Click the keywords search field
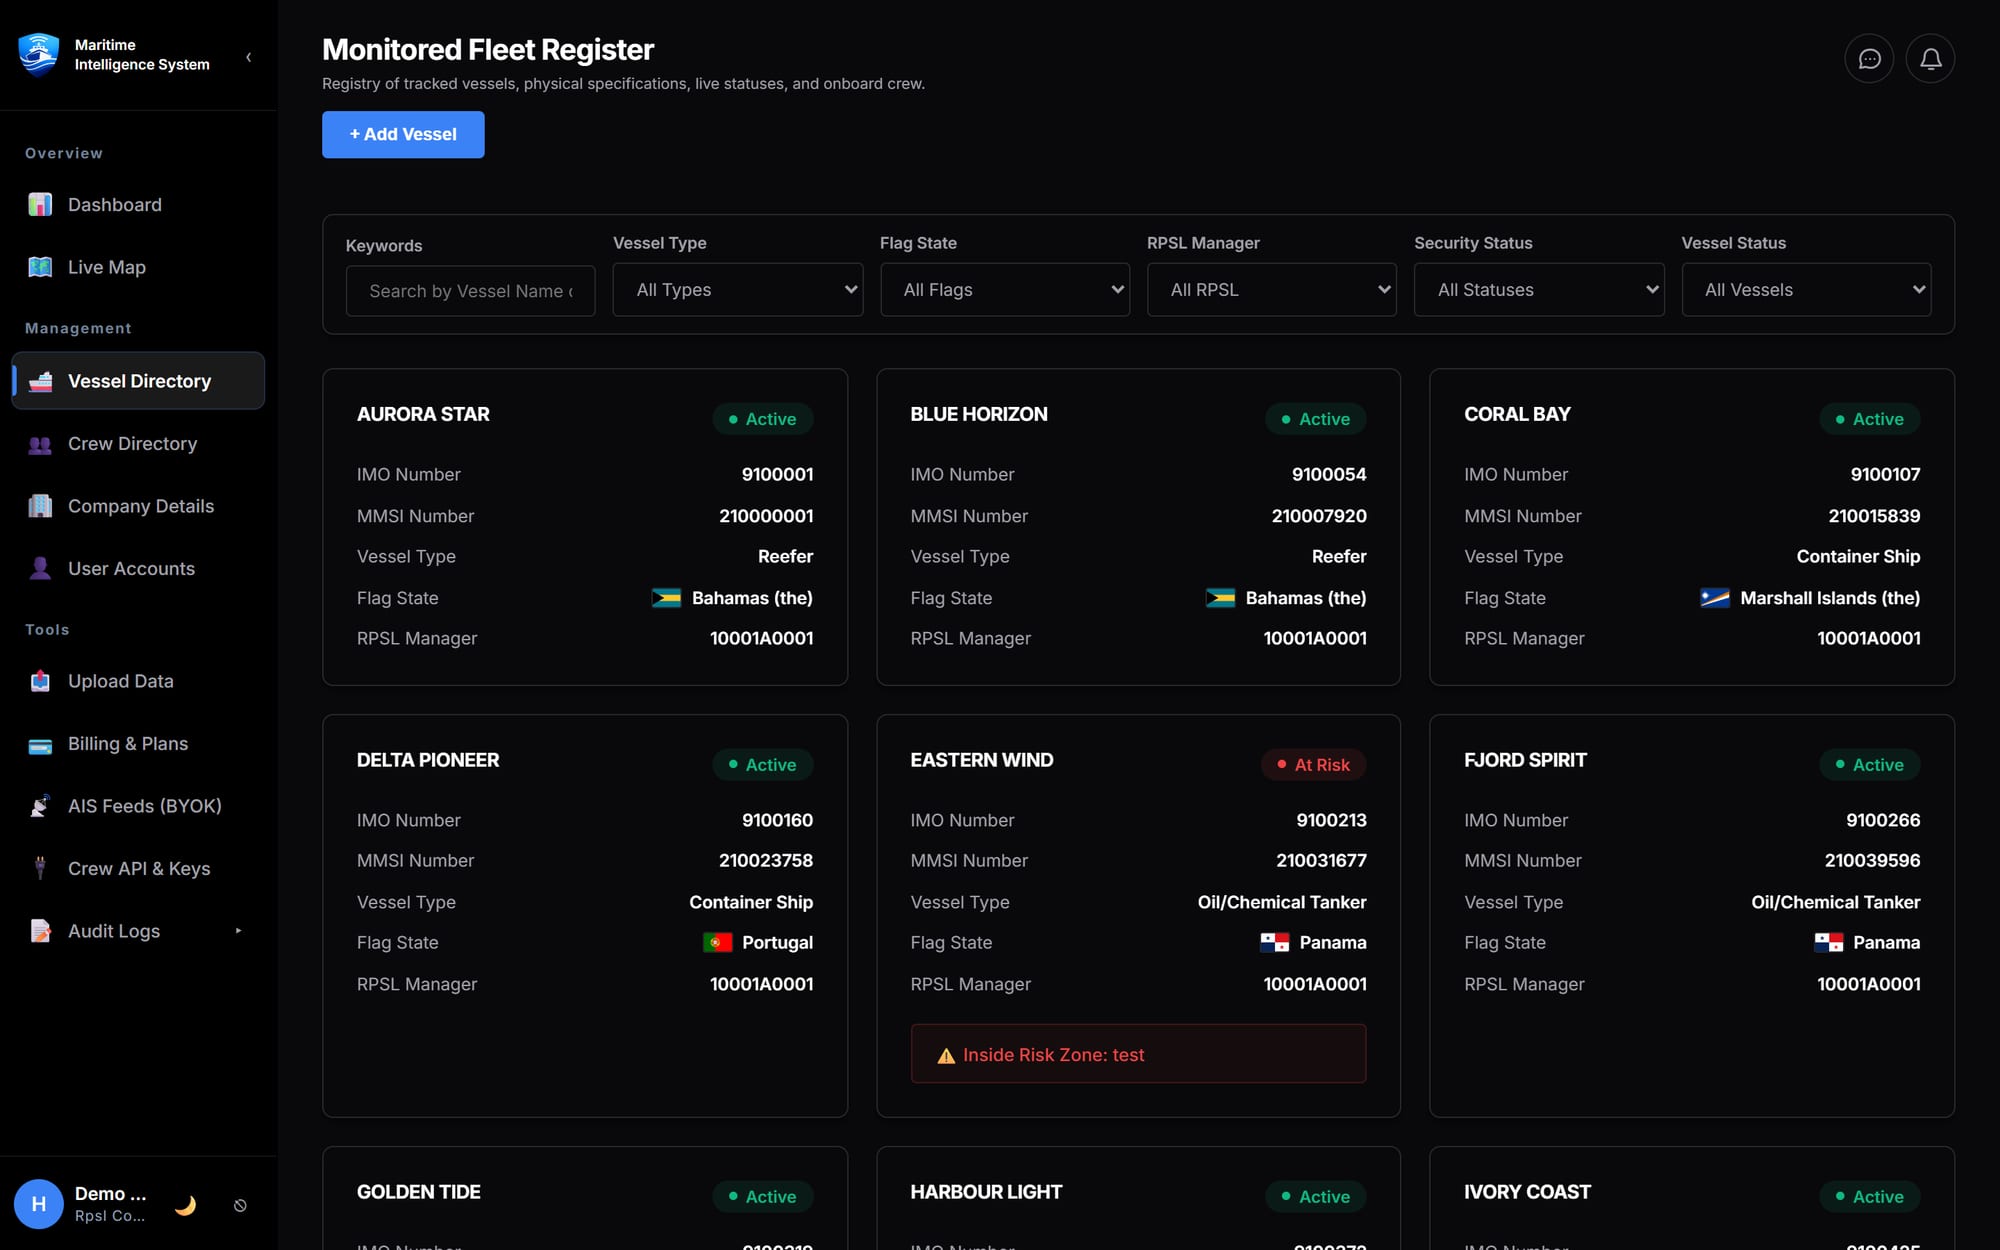The height and width of the screenshot is (1250, 2000). (x=471, y=291)
